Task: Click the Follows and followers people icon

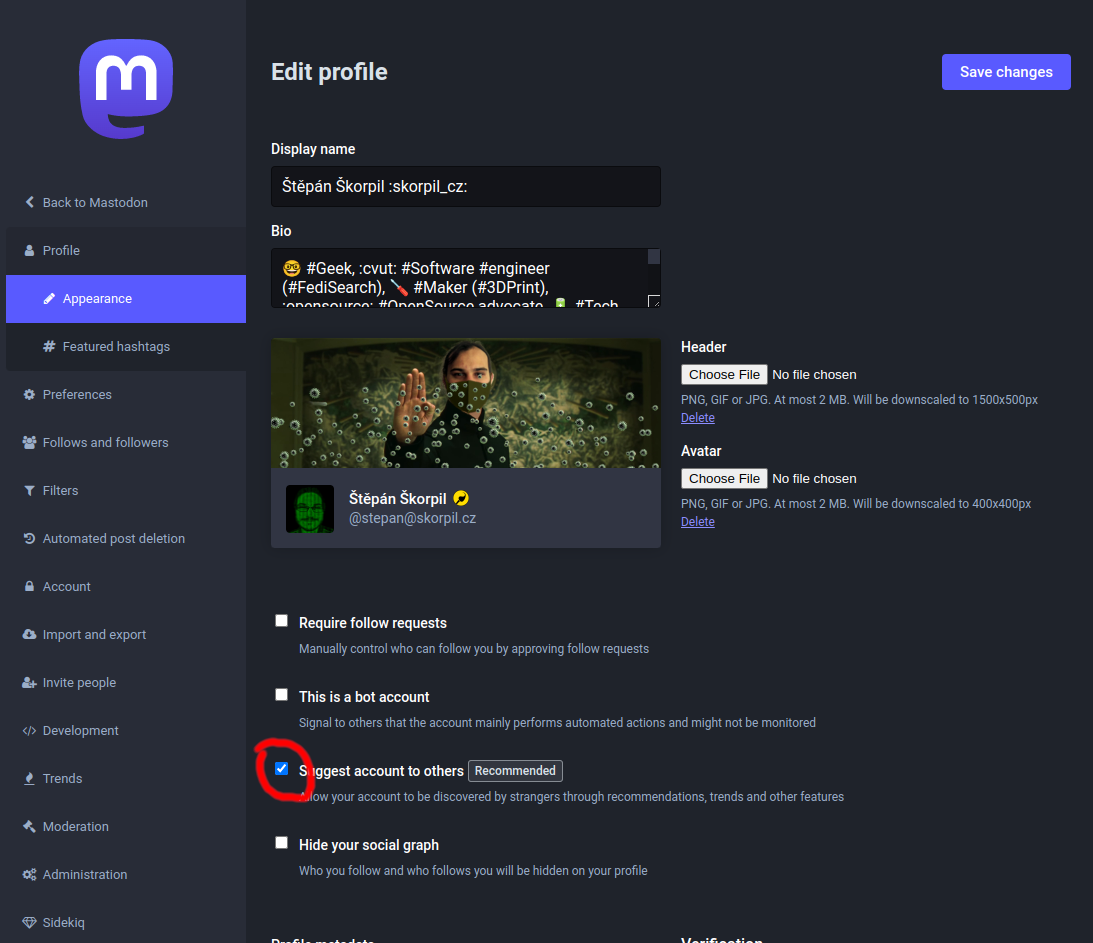Action: tap(29, 443)
